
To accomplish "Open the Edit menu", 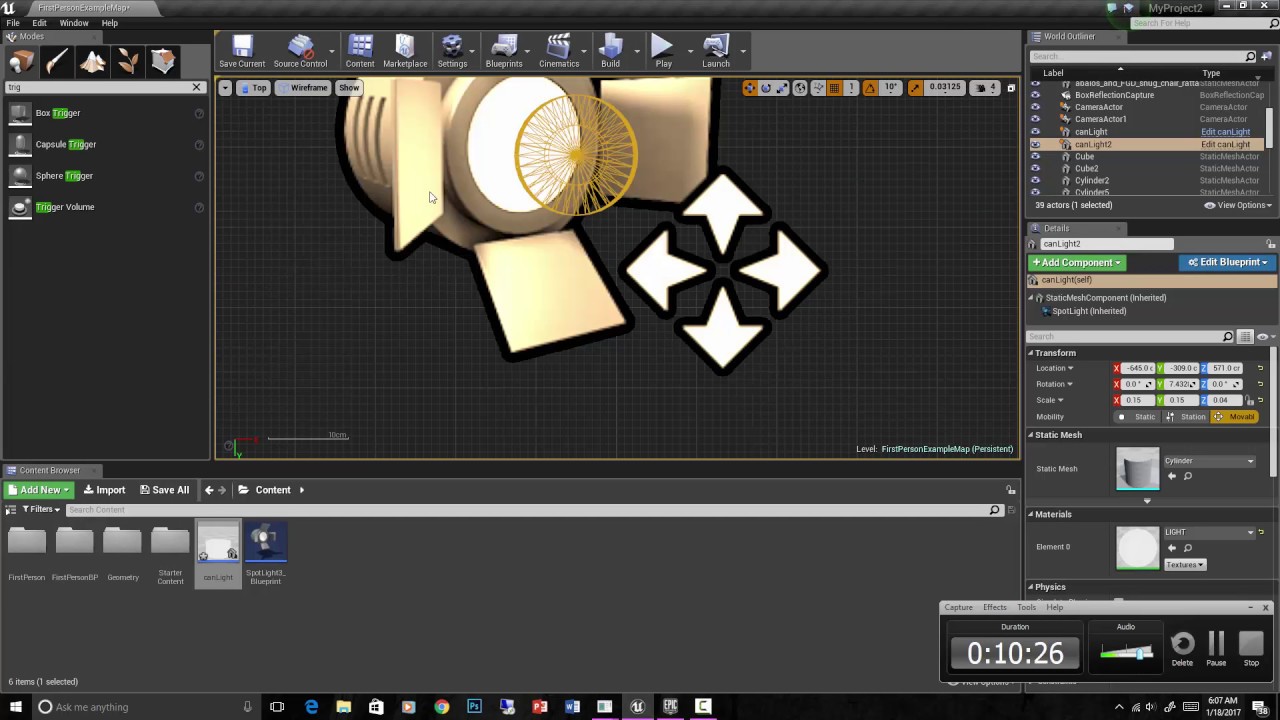I will (39, 23).
